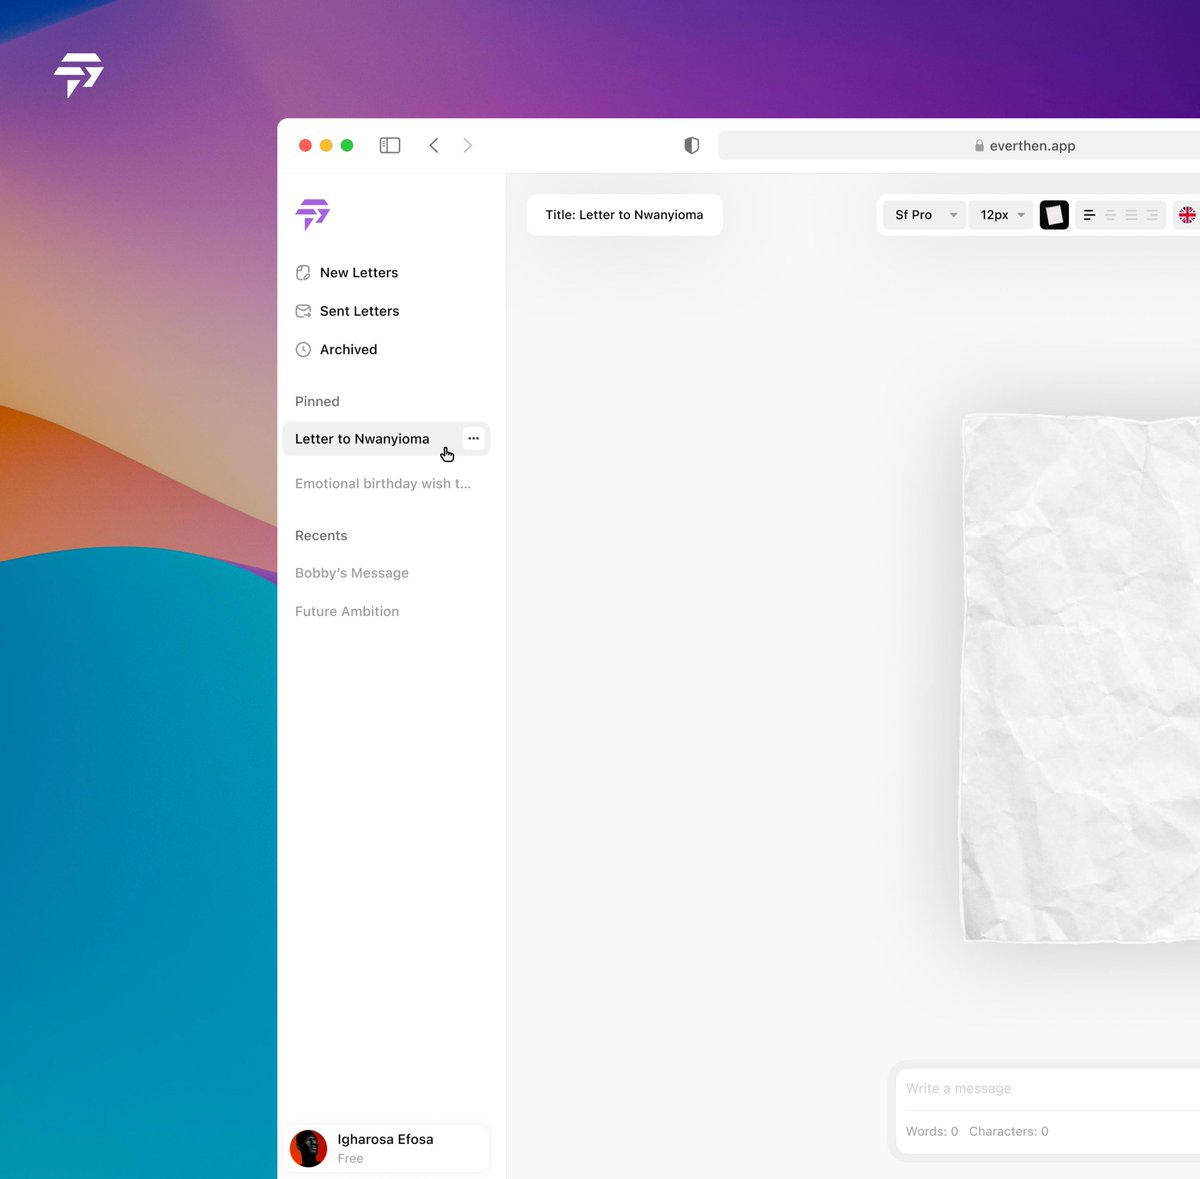Open the Sf Pro font dropdown
1200x1179 pixels.
[924, 215]
